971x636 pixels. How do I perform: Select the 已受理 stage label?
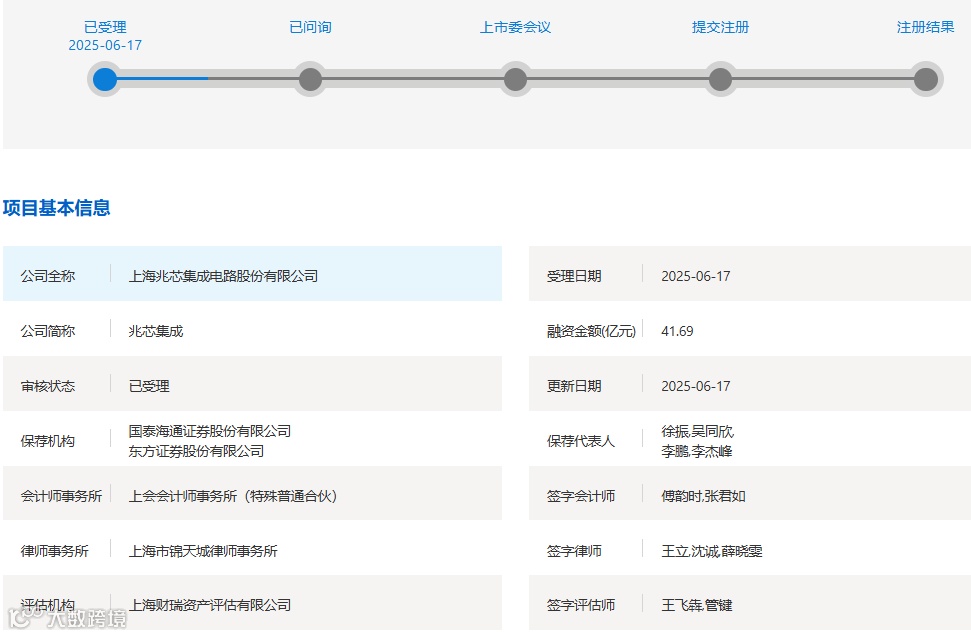click(x=105, y=27)
